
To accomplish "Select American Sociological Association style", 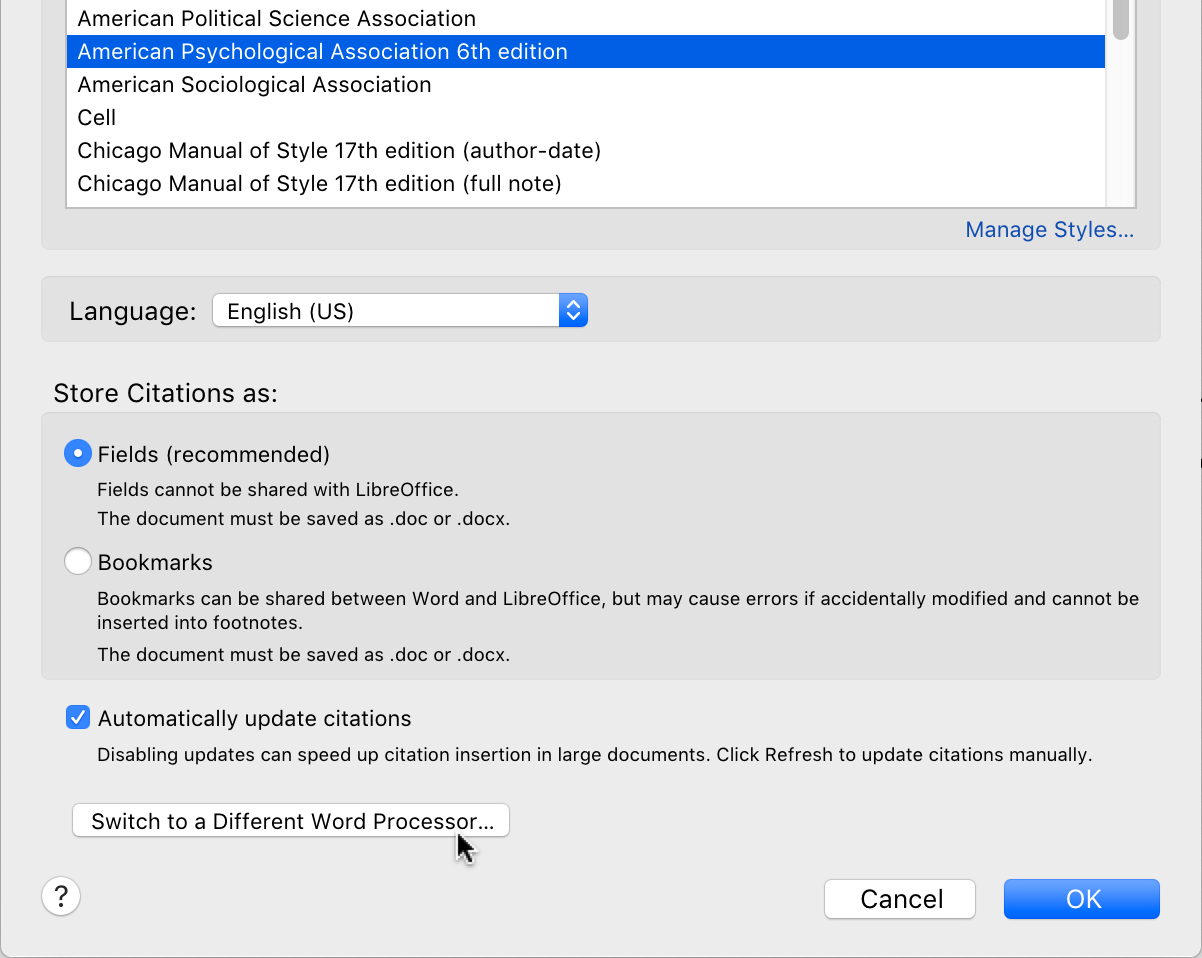I will 254,84.
